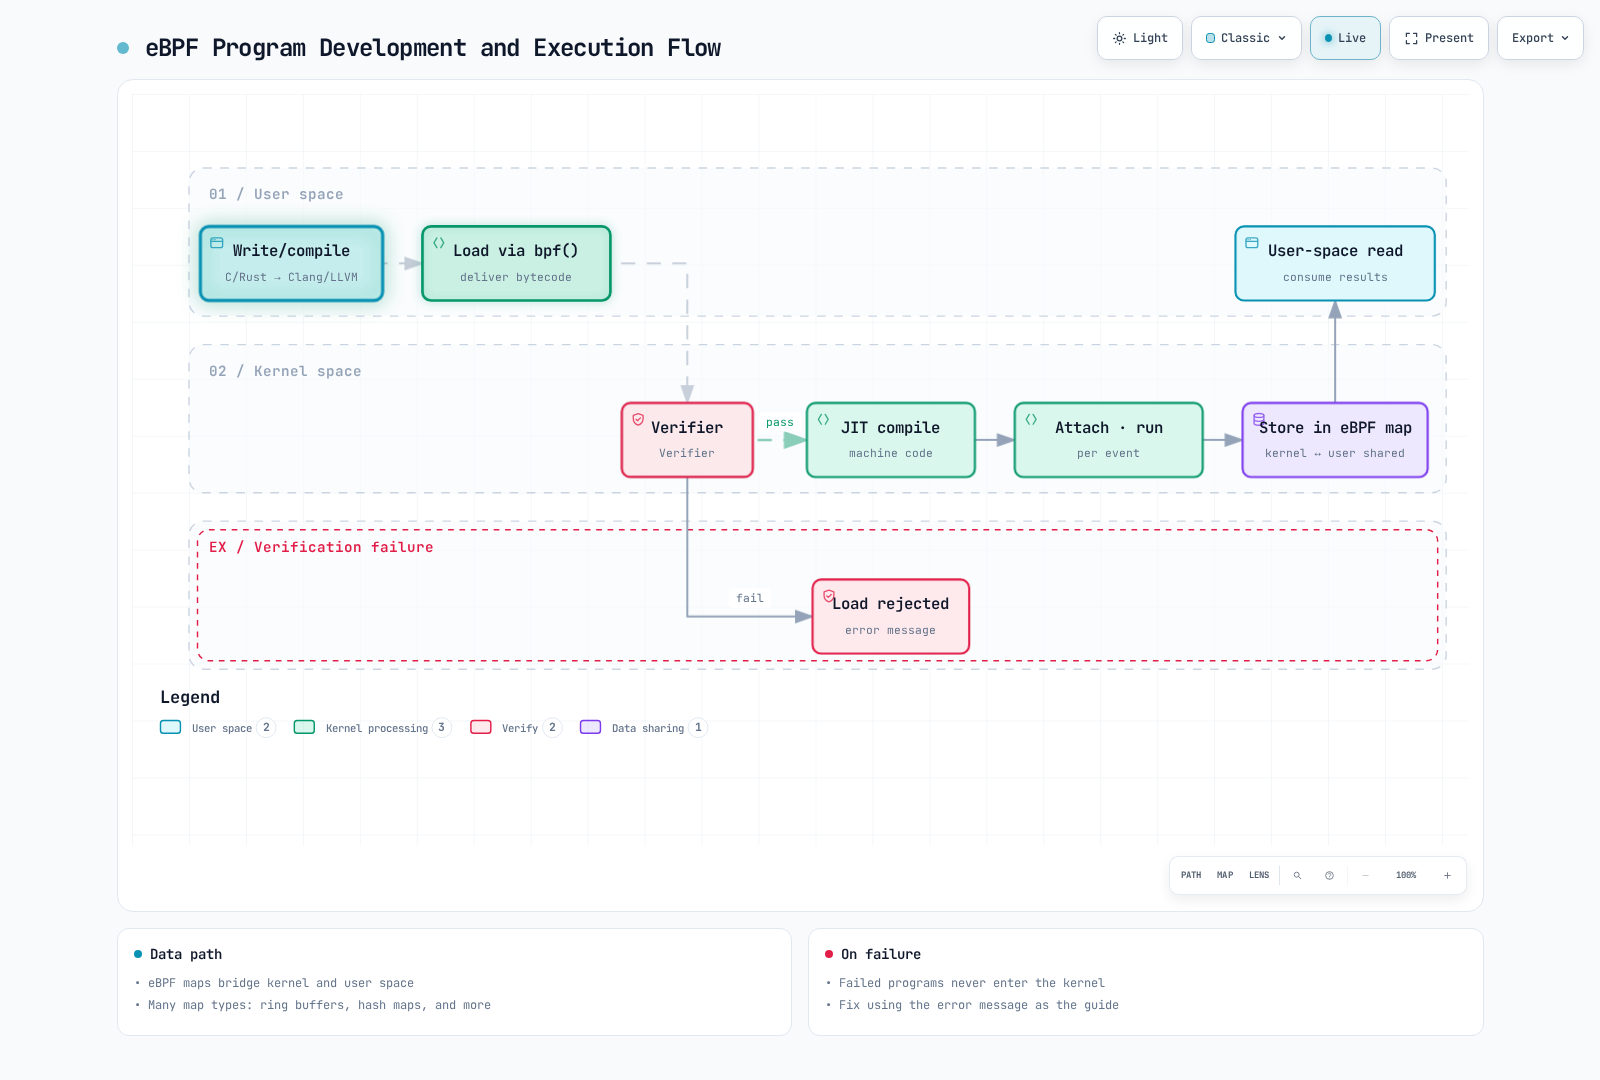Click the Kernel processing count badge 3
Screen dimensions: 1600x1080
[441, 727]
